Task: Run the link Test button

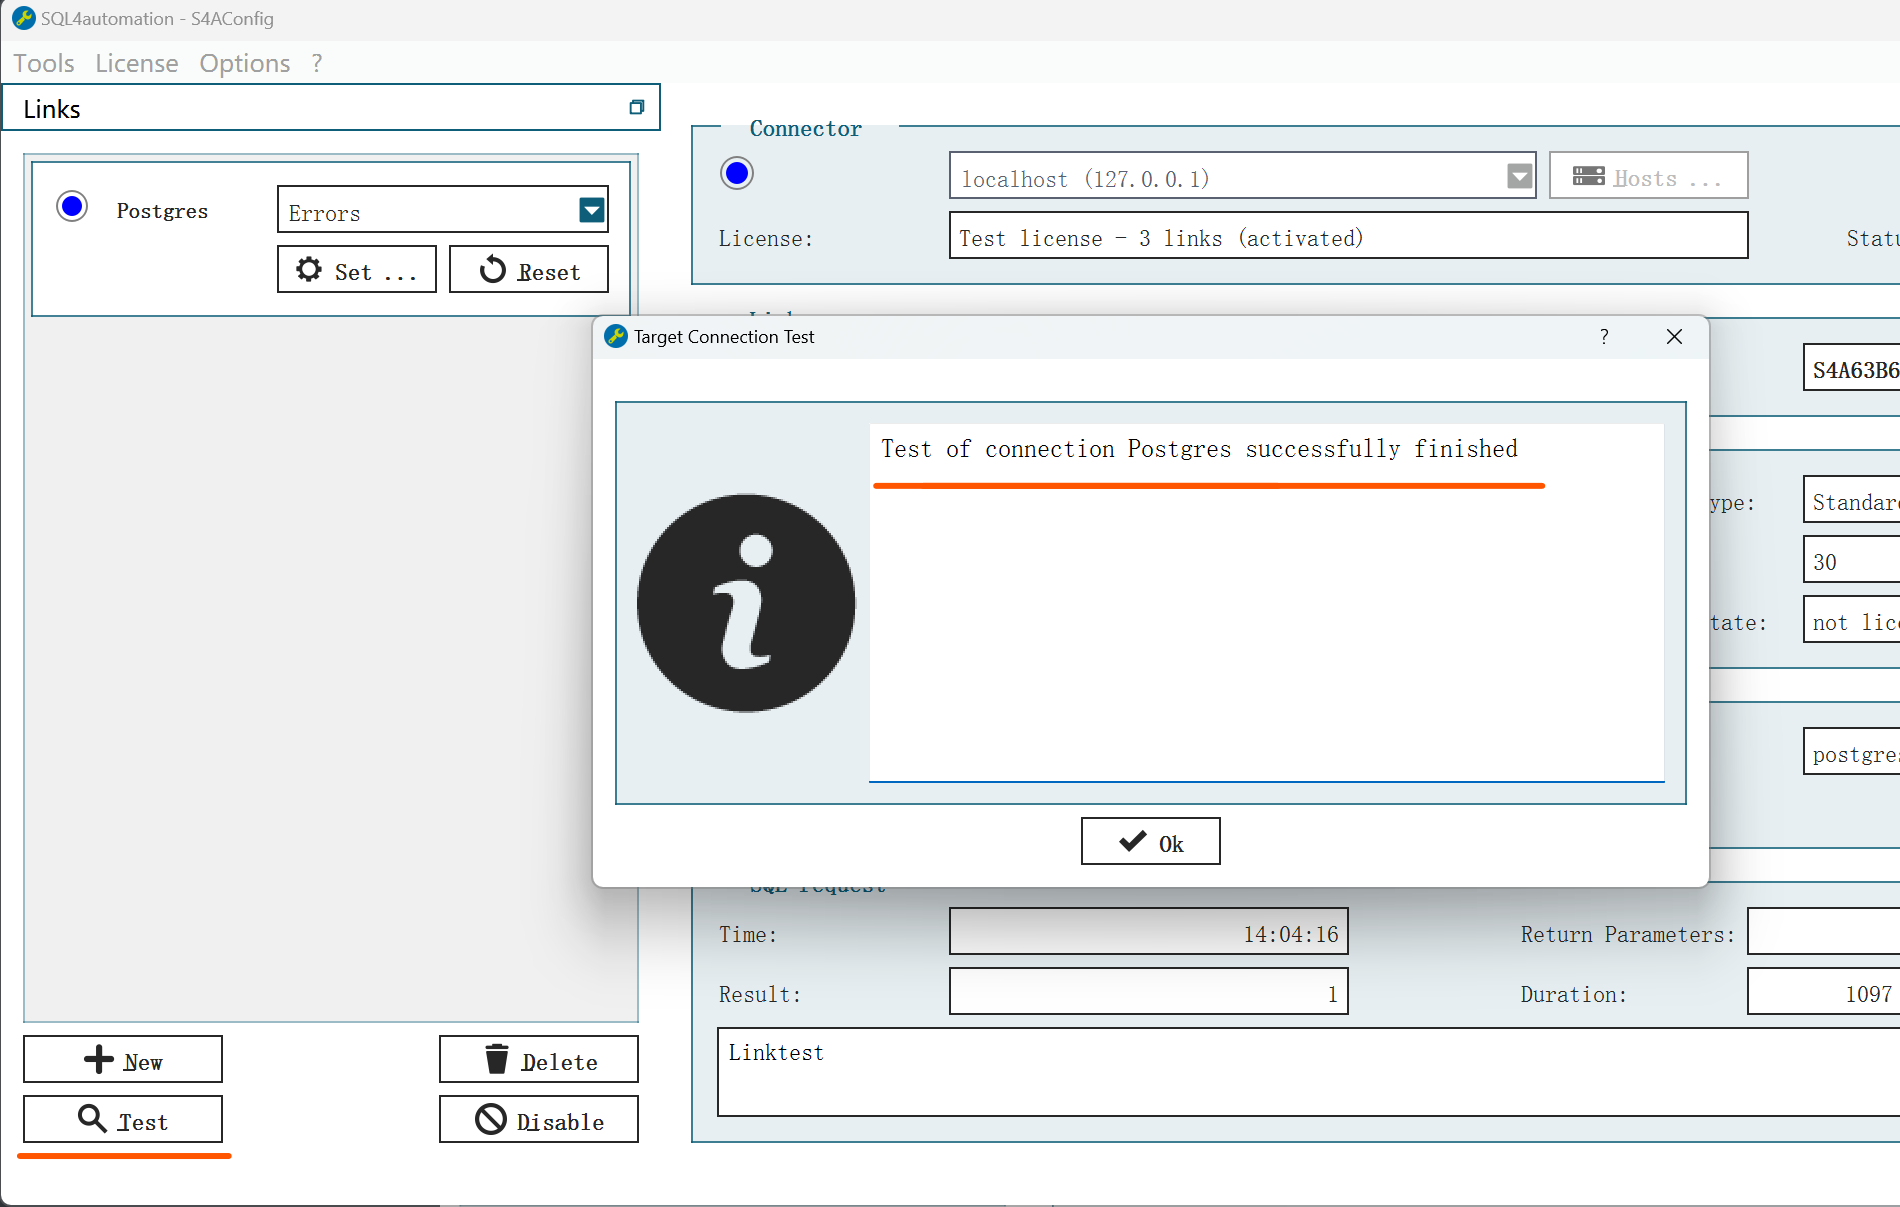Action: click(x=123, y=1119)
